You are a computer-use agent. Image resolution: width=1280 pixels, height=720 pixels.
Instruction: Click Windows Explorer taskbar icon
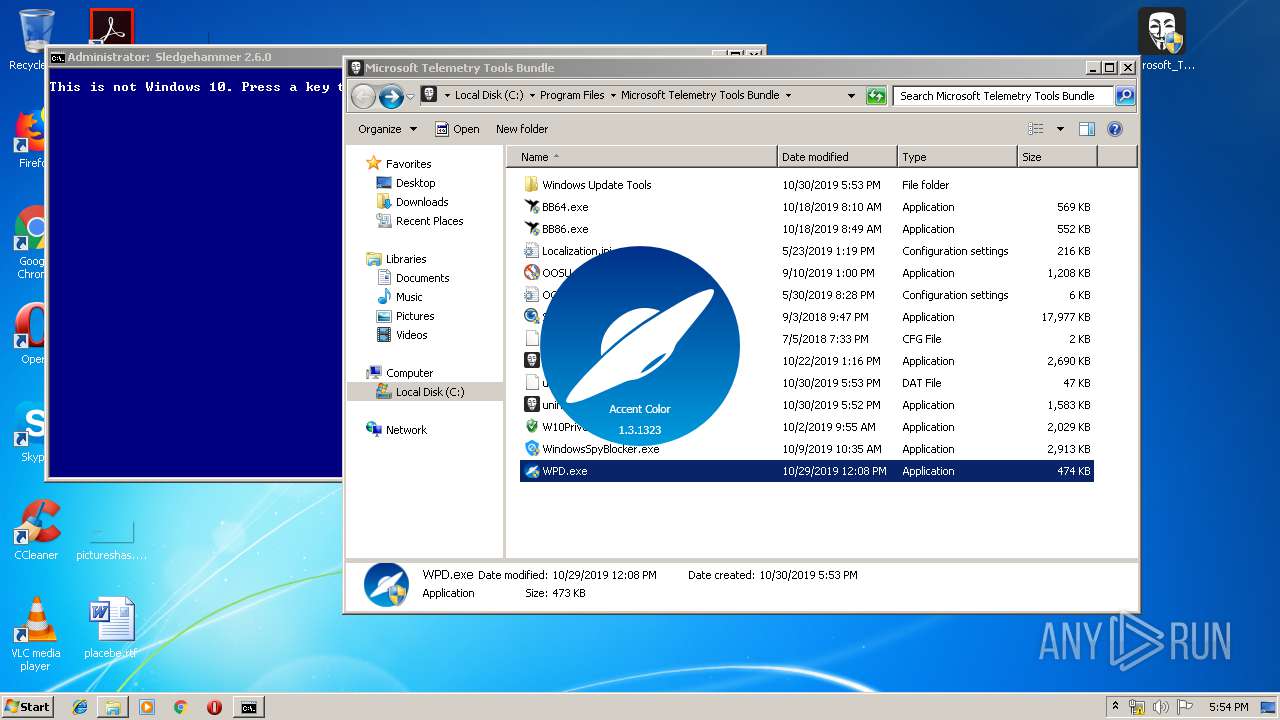(x=113, y=707)
